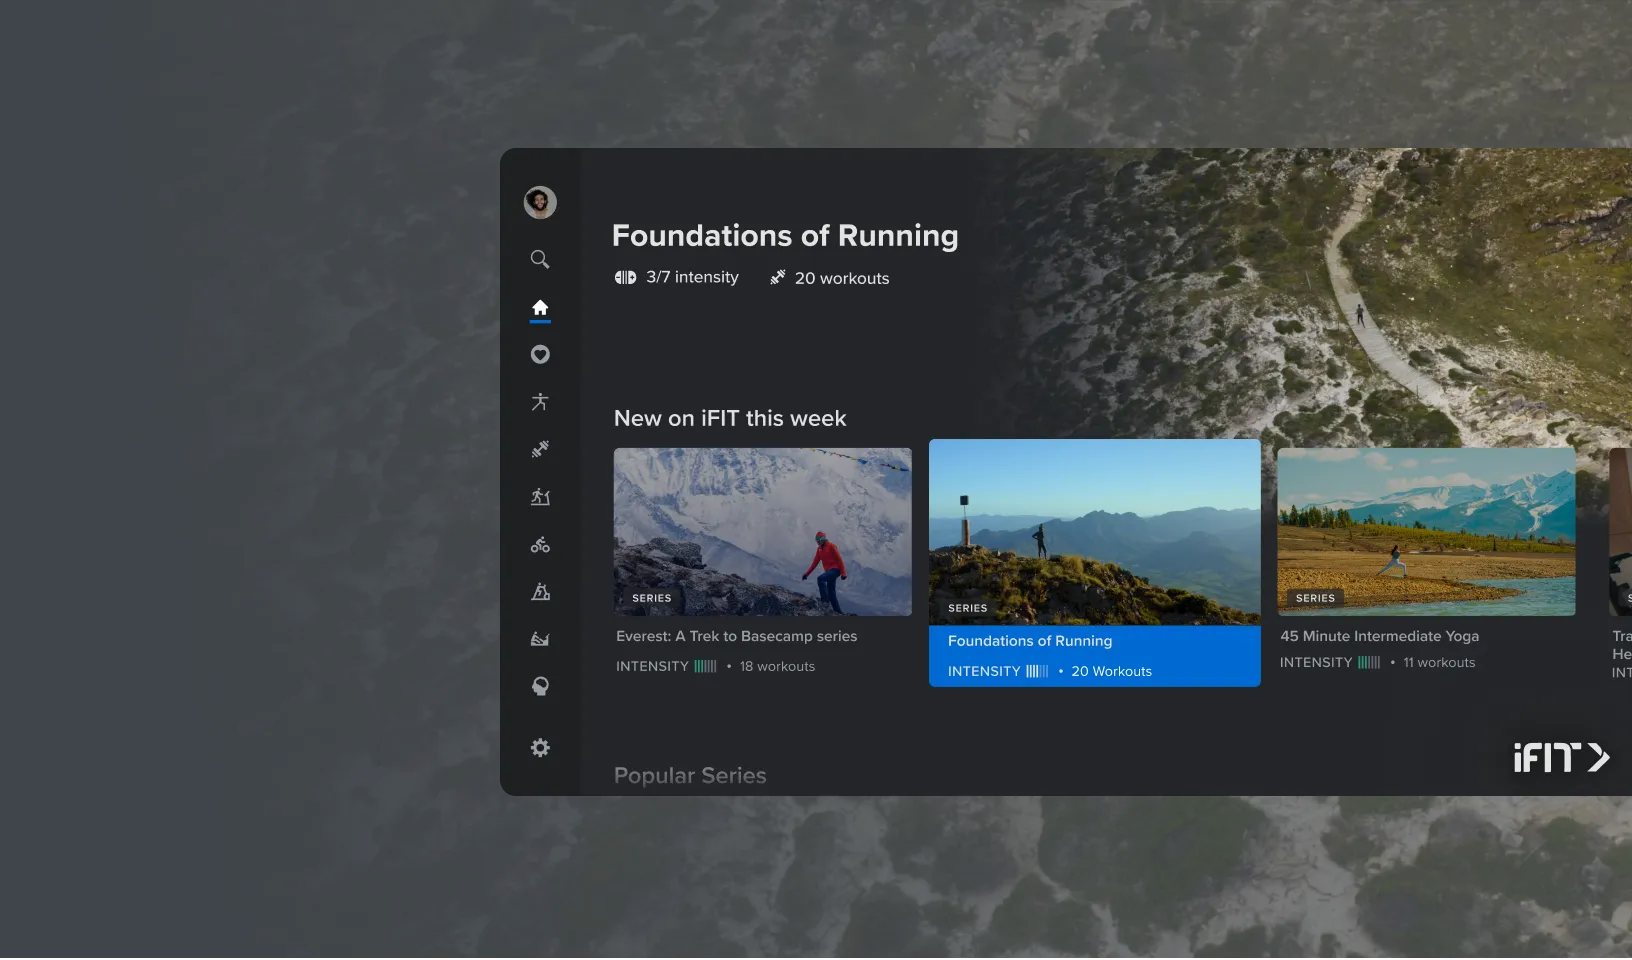Click intensity bars on Foundations card

coord(1037,671)
